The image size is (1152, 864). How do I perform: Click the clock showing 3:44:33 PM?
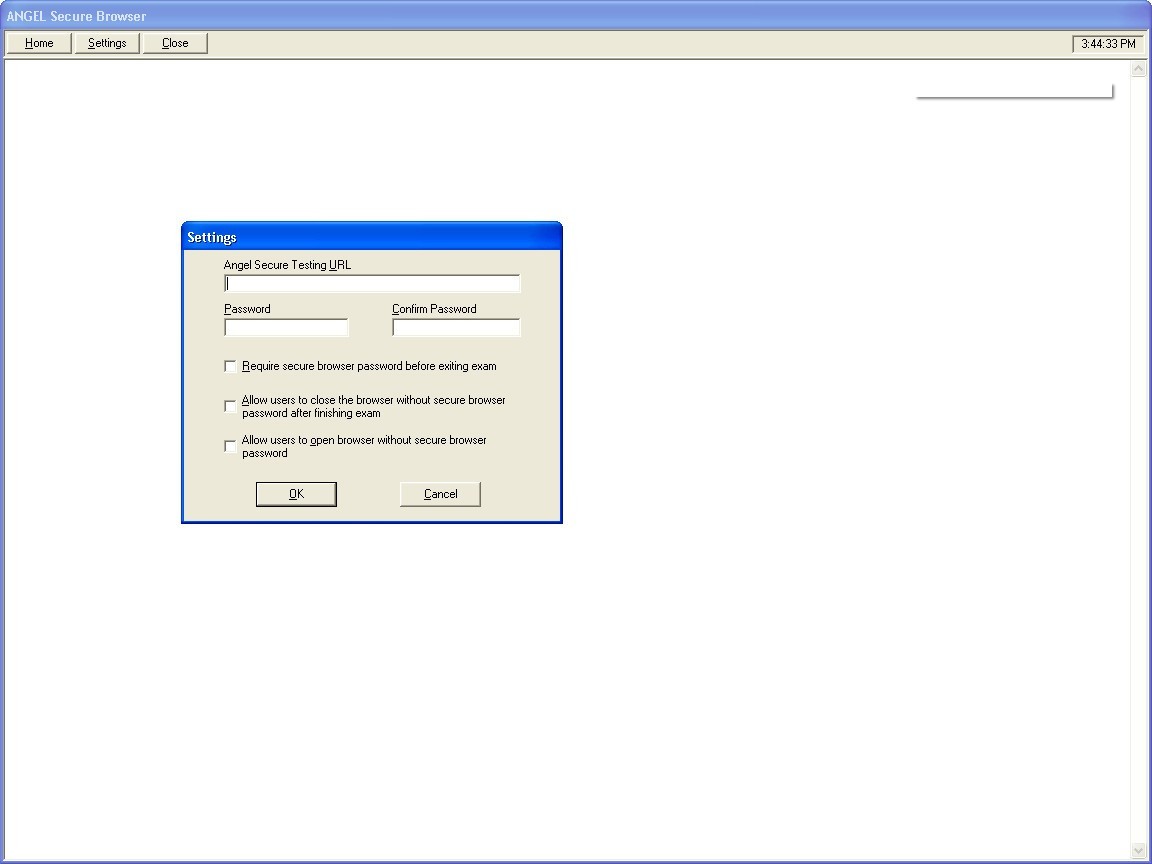click(1107, 44)
